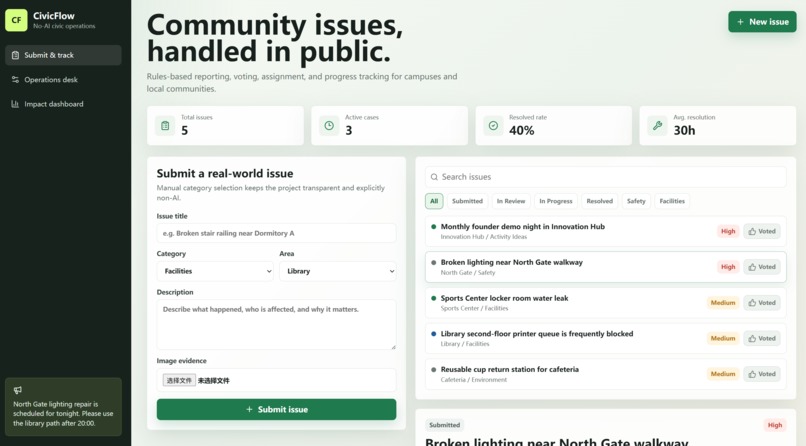Click the Impact dashboard chart icon
Viewport: 806px width, 446px height.
click(15, 104)
